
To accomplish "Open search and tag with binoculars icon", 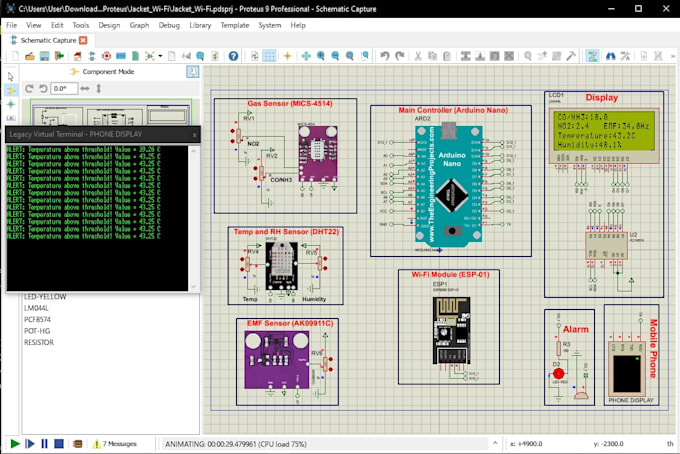I will 611,56.
